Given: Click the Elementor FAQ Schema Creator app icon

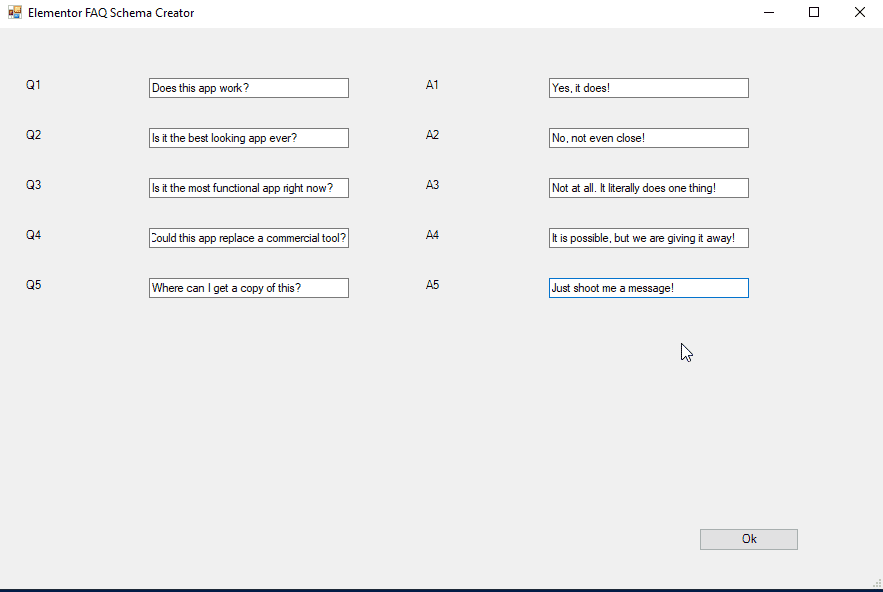Looking at the screenshot, I should [14, 13].
